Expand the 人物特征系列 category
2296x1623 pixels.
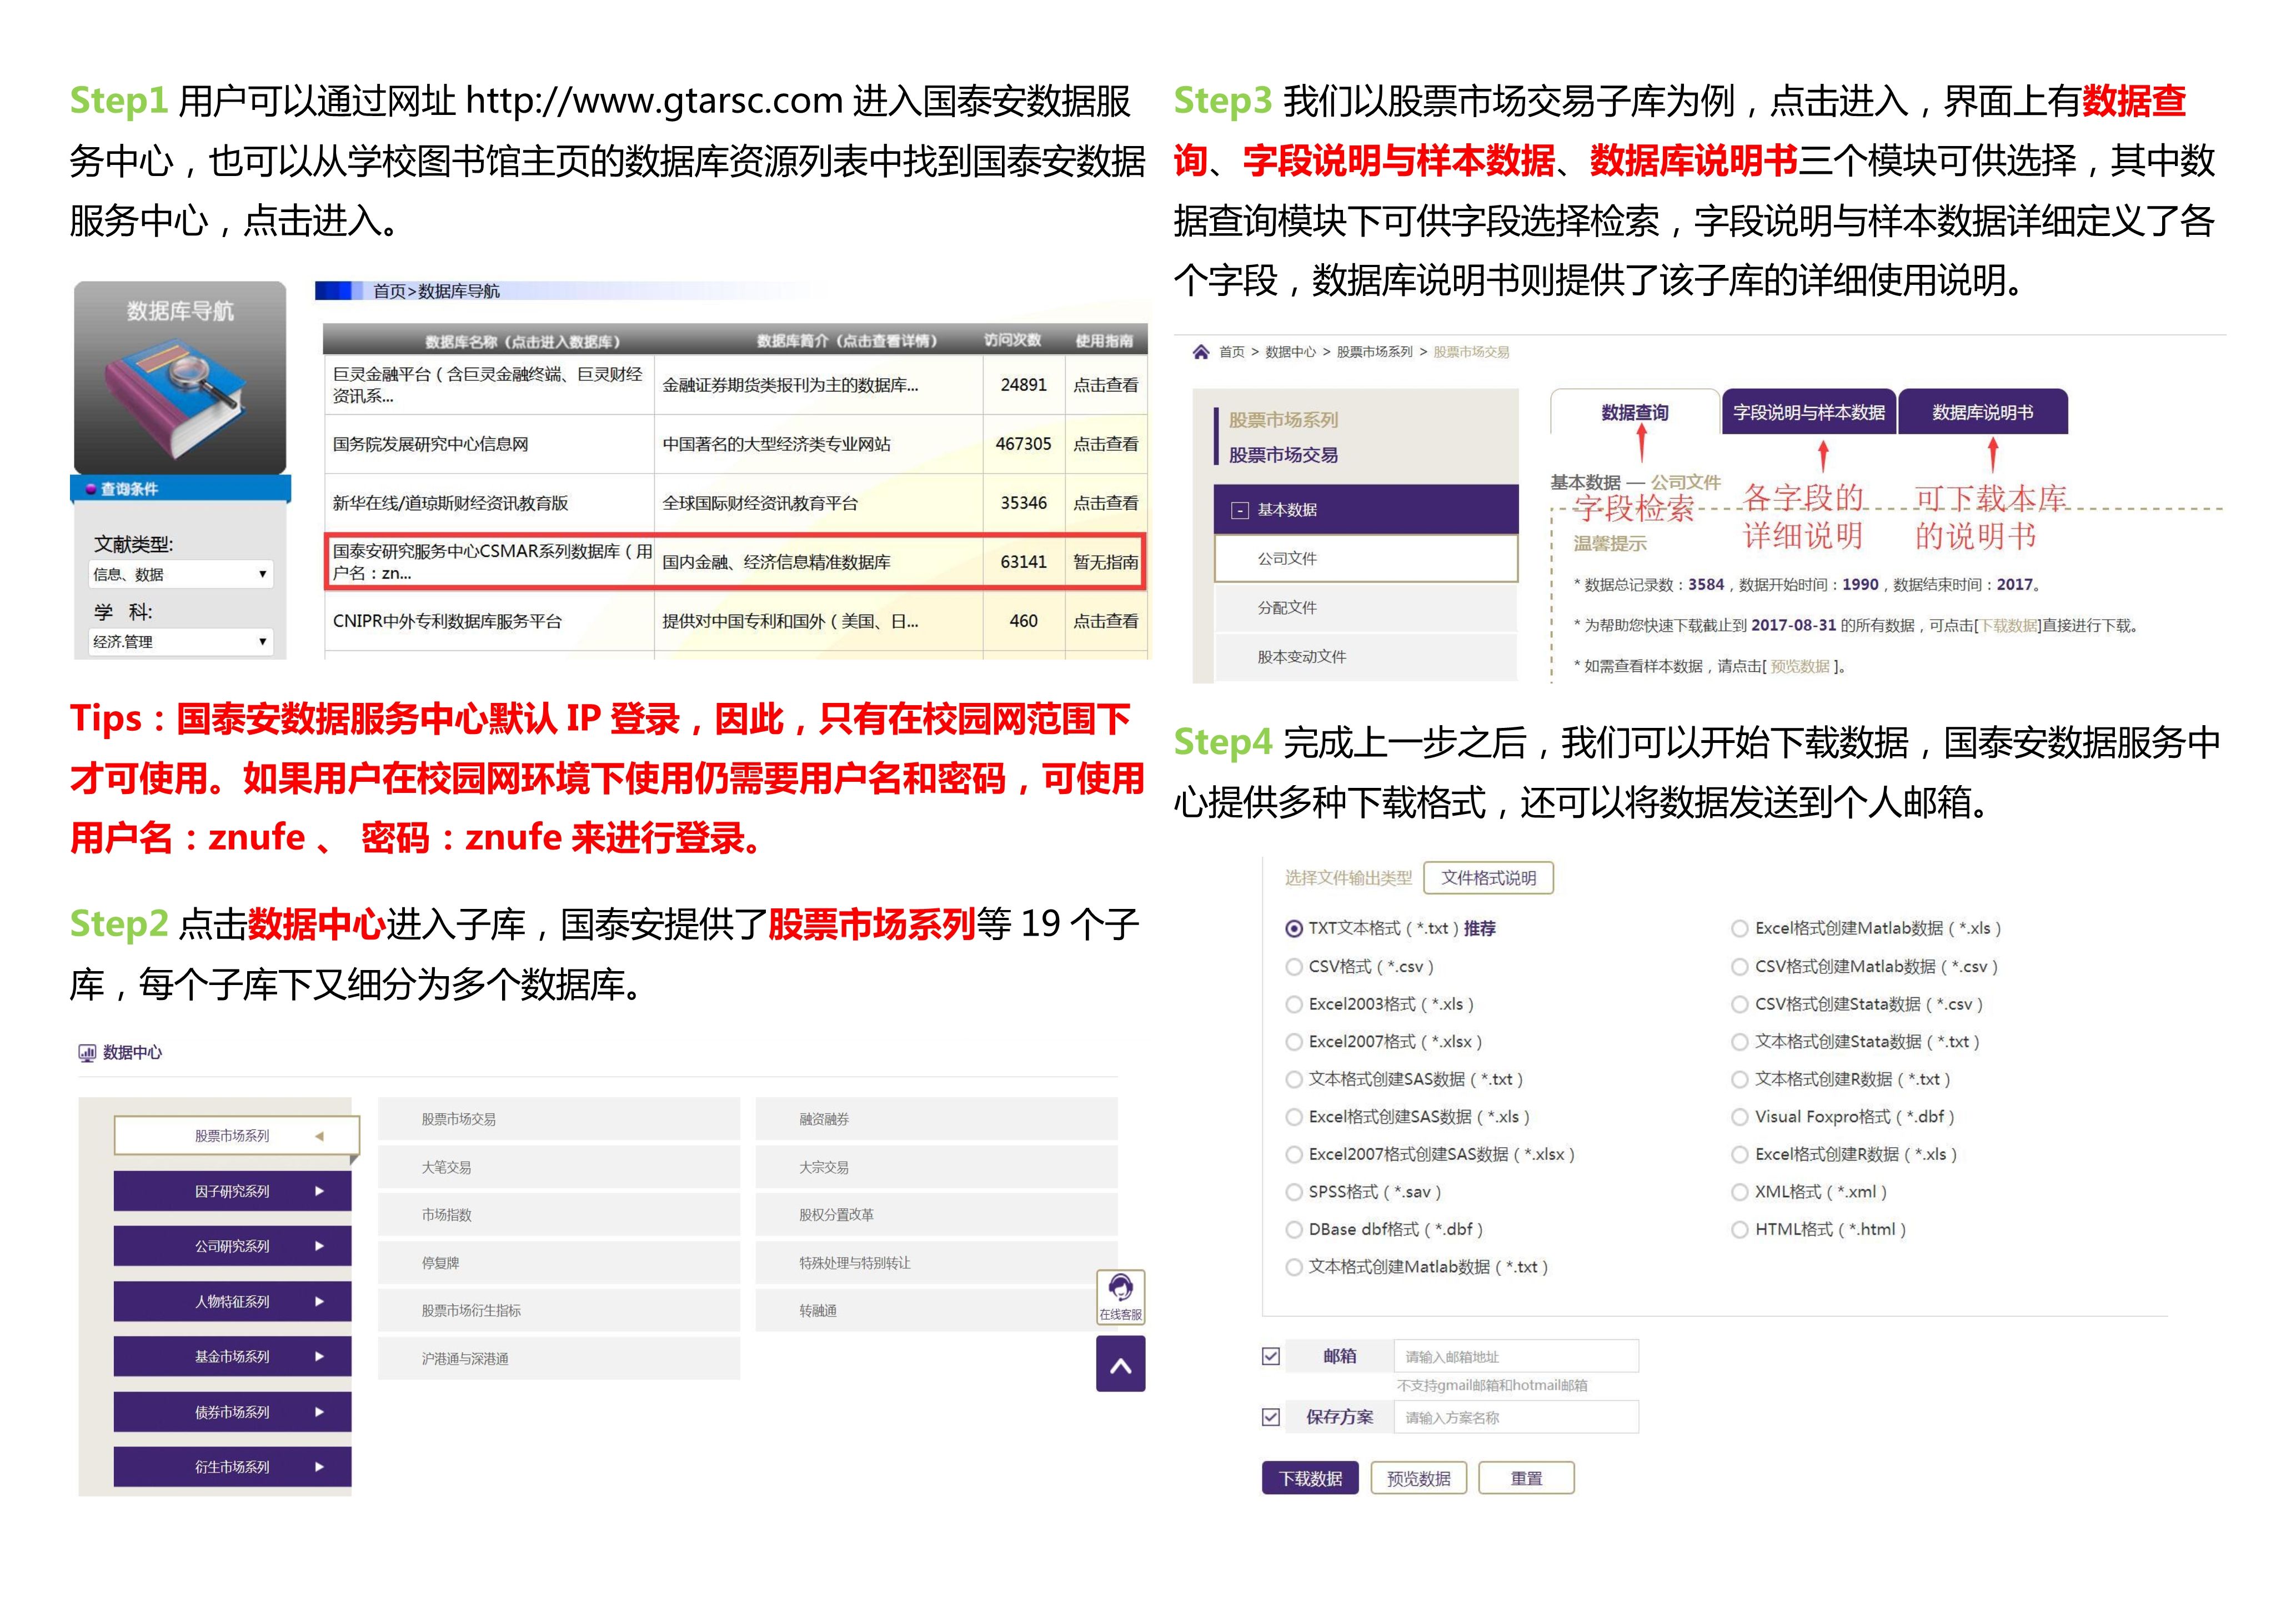click(232, 1302)
